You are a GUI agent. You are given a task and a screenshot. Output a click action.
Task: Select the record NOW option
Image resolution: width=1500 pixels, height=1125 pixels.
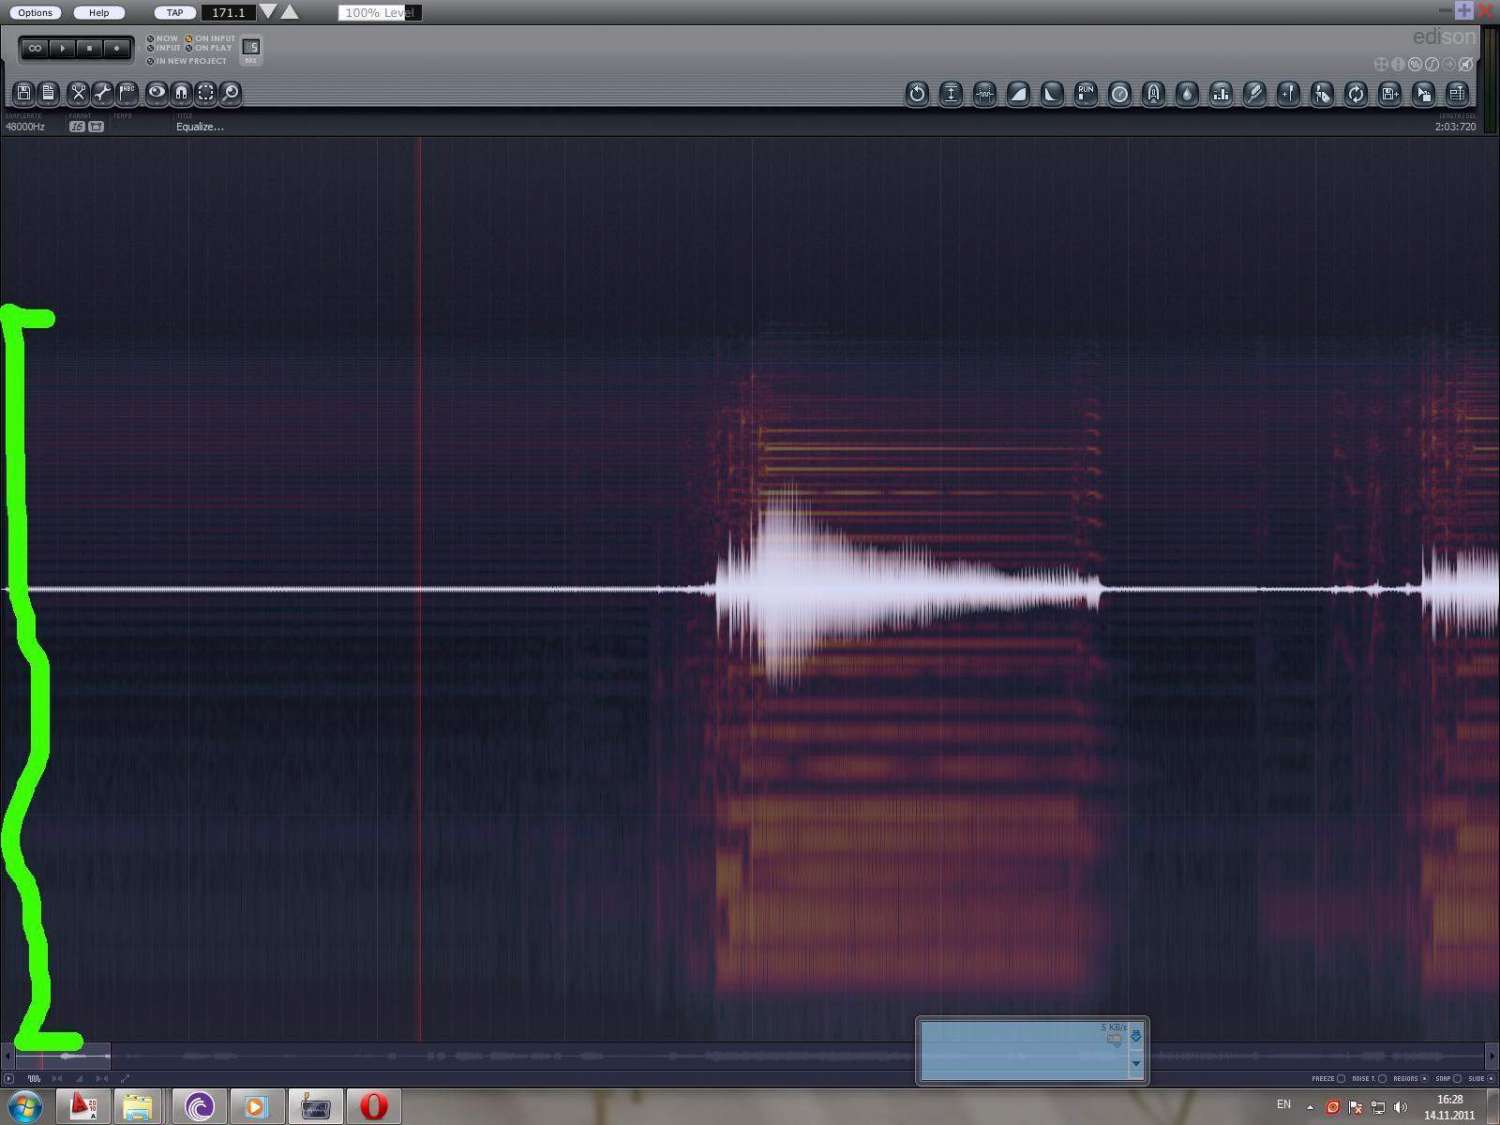point(151,39)
